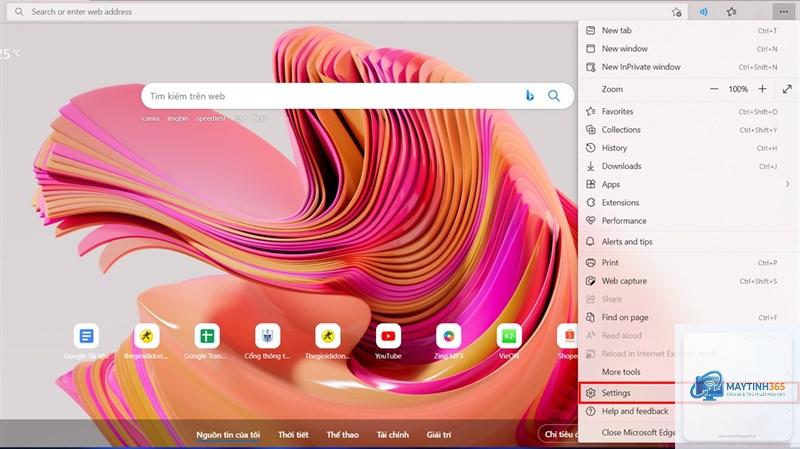This screenshot has height=449, width=800.
Task: Open the Cổng thông tin quick link tile
Action: 267,341
